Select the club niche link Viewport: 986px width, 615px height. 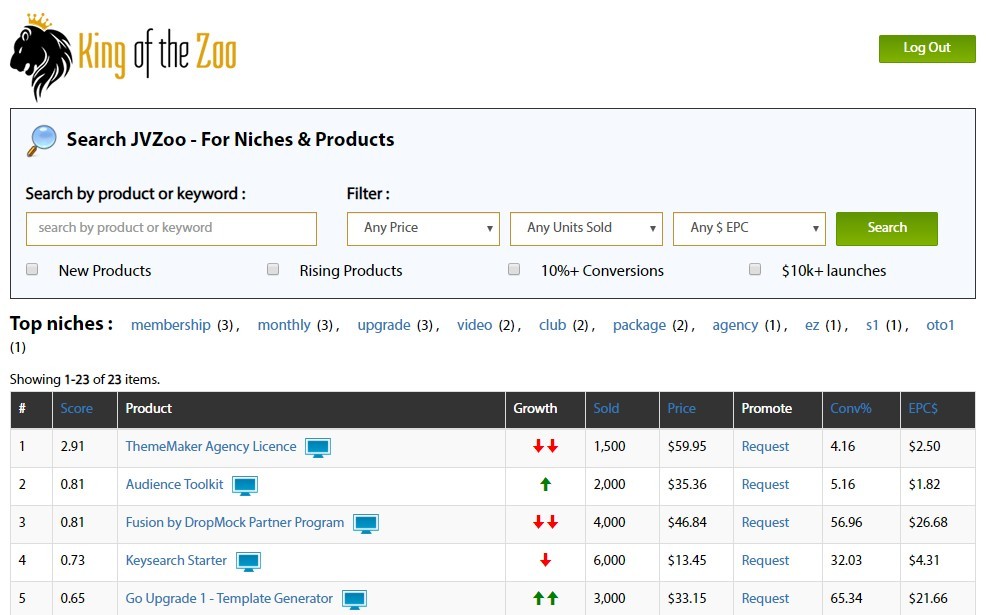(553, 325)
